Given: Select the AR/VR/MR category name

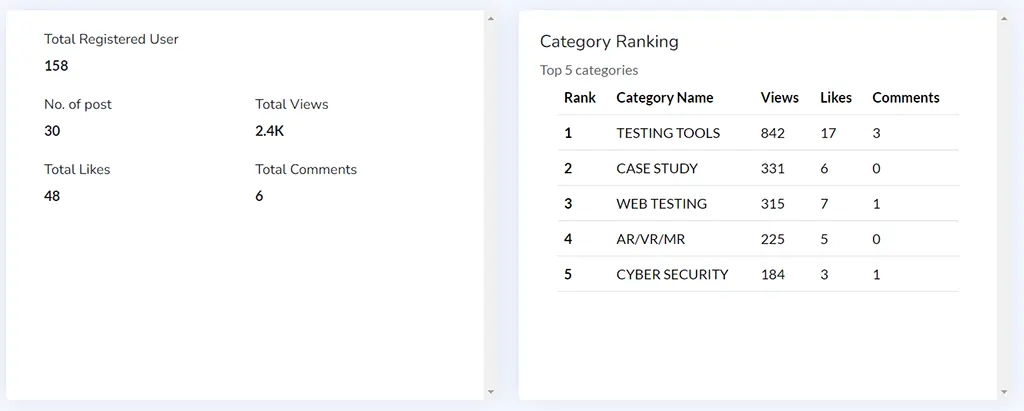Looking at the screenshot, I should (650, 239).
